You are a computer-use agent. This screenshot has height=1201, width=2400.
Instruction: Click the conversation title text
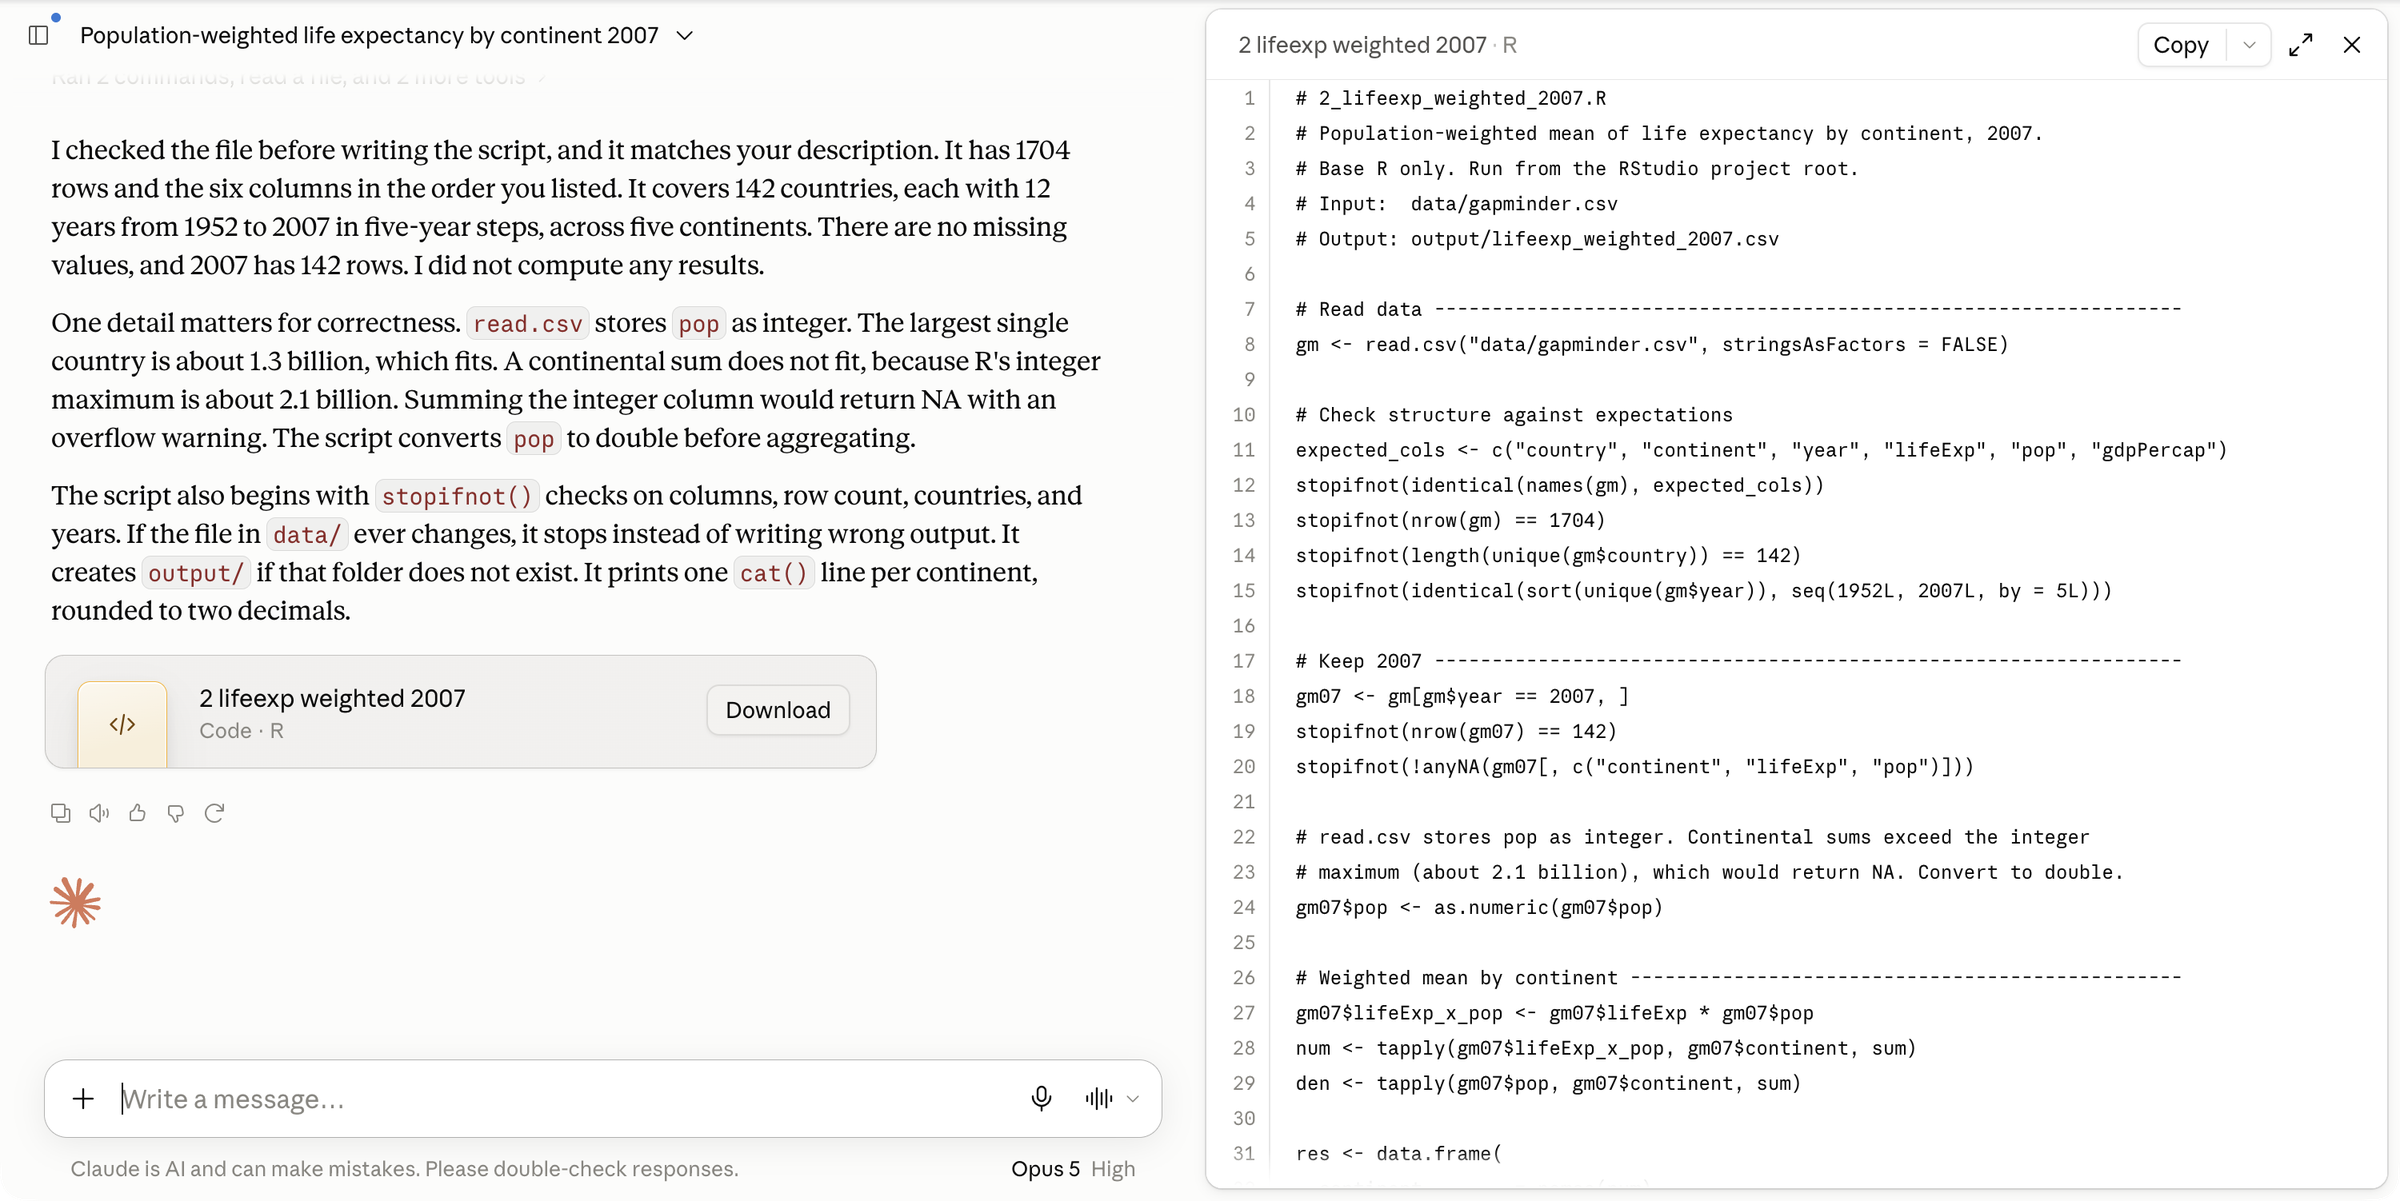click(369, 36)
